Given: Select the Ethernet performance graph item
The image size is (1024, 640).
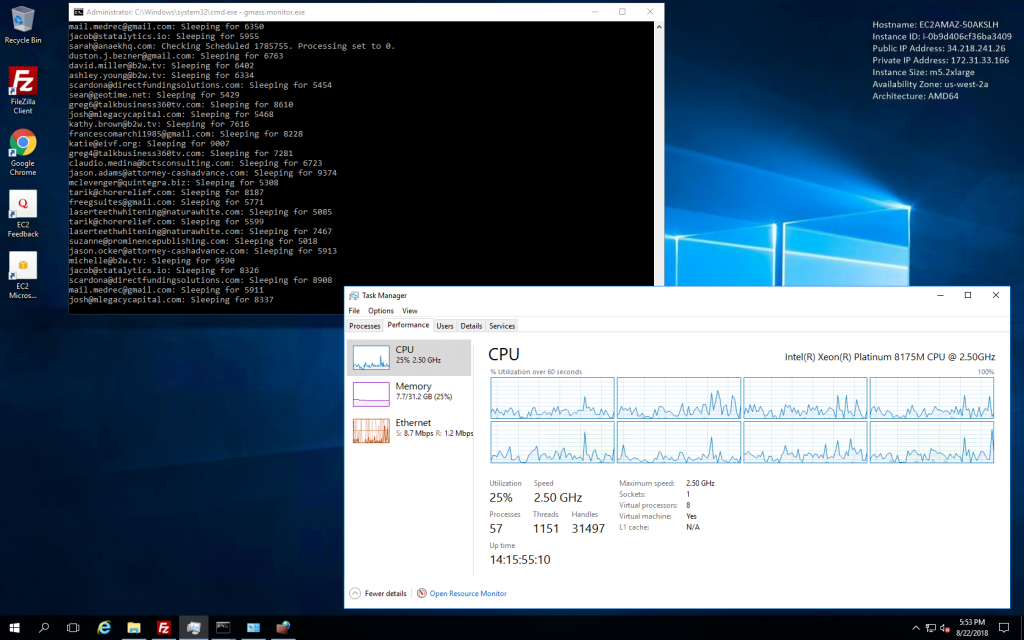Looking at the screenshot, I should click(409, 429).
